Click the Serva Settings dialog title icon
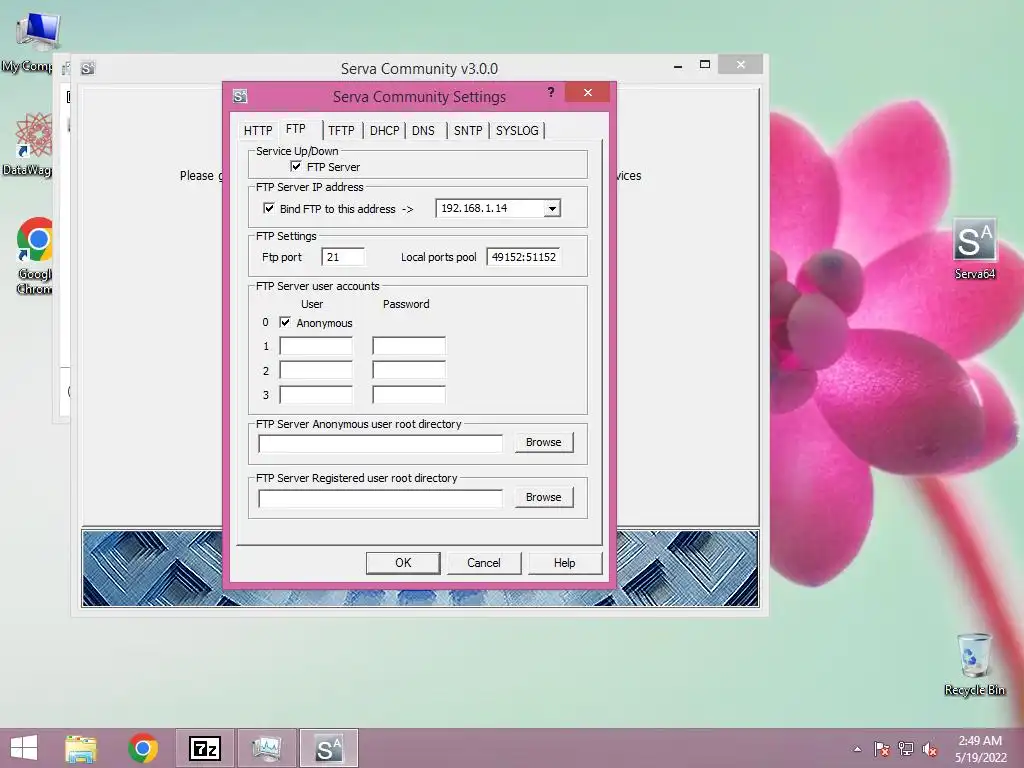This screenshot has width=1024, height=768. (240, 97)
